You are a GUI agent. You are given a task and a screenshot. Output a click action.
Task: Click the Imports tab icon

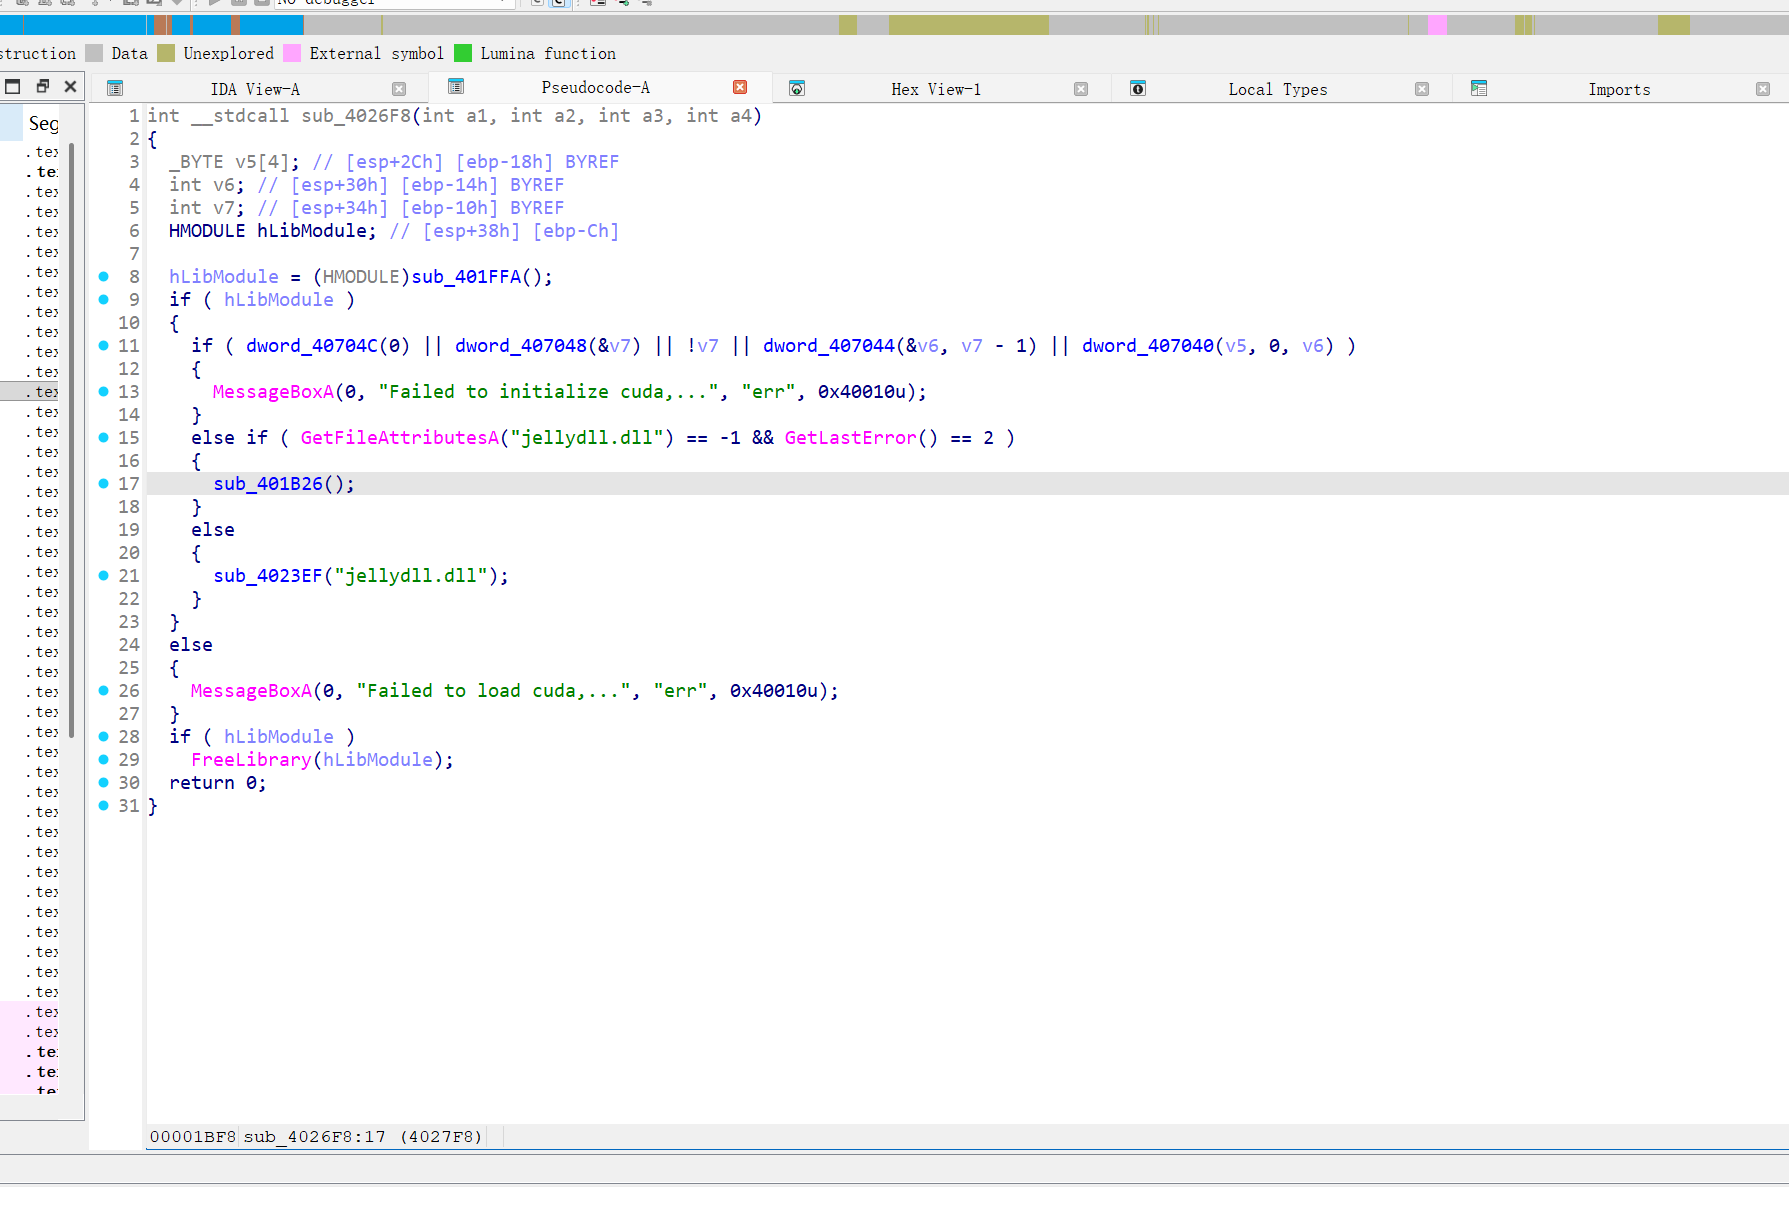pyautogui.click(x=1479, y=89)
